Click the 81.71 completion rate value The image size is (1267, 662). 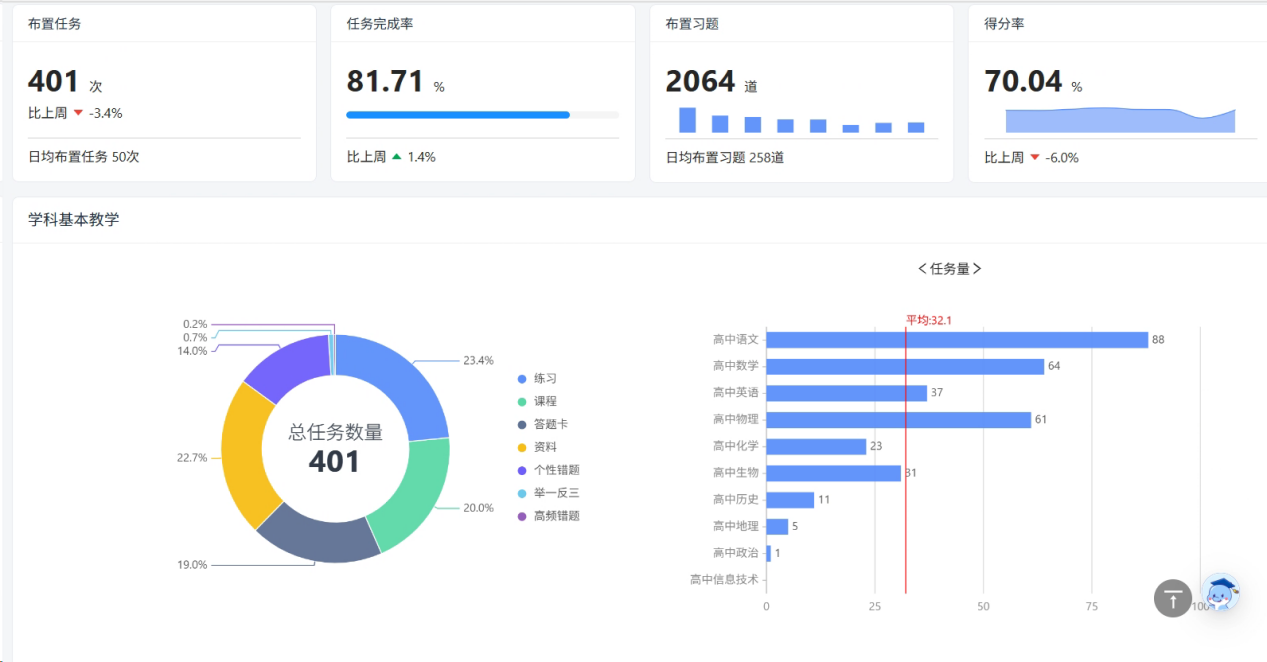[385, 81]
